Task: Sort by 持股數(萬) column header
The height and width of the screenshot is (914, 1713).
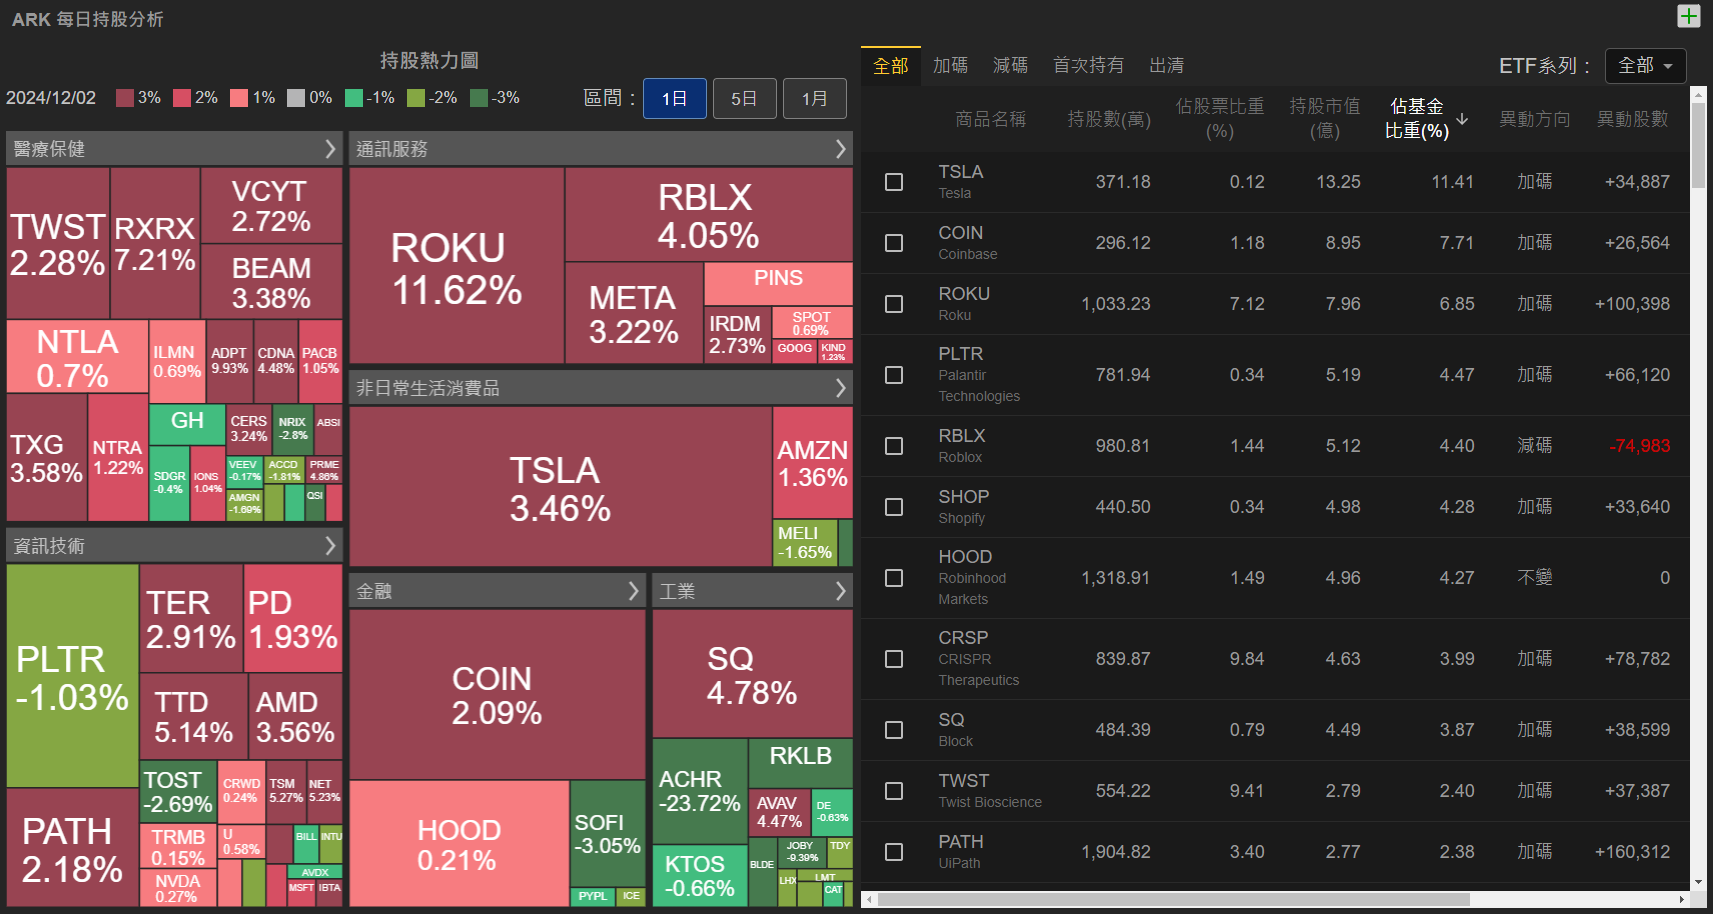Action: click(x=1109, y=119)
